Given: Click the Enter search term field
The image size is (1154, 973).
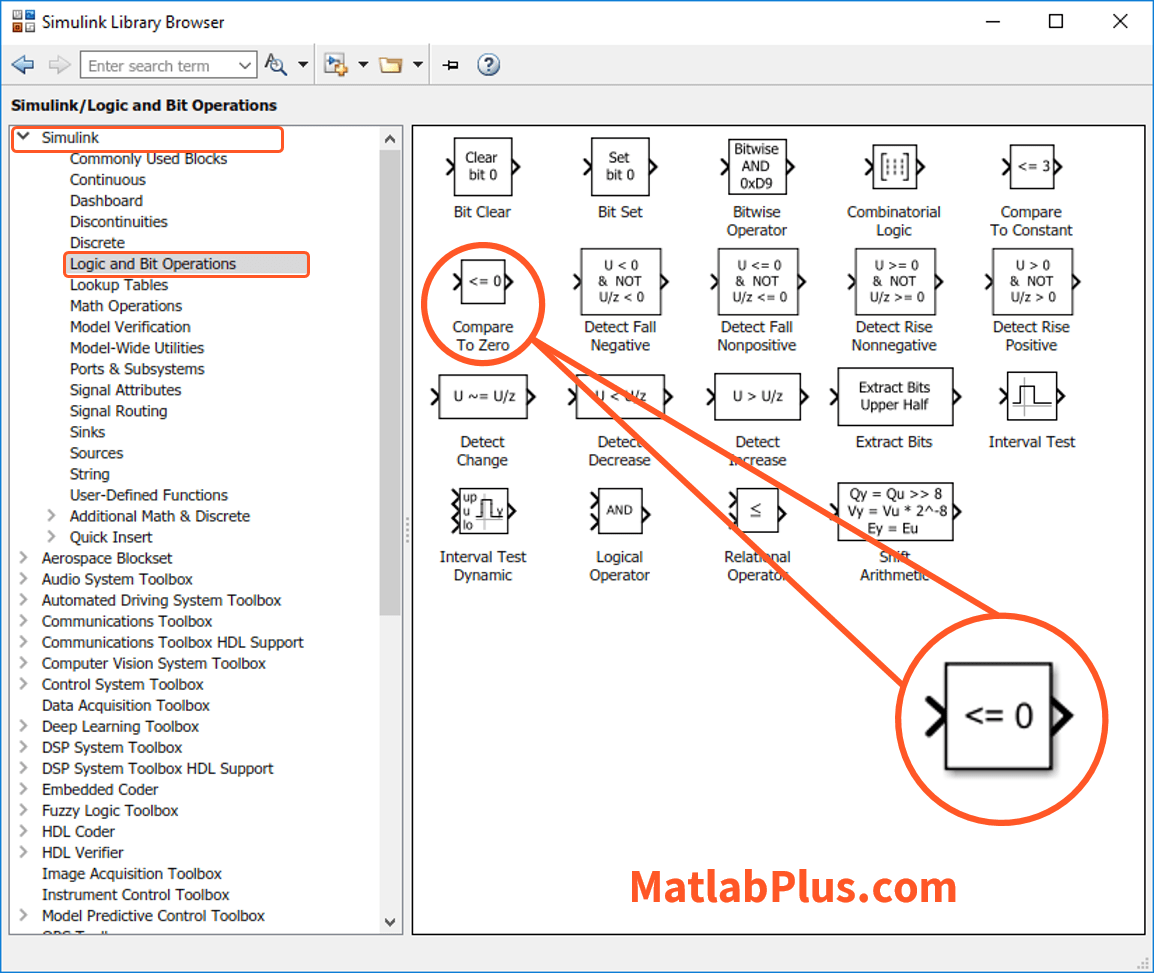Looking at the screenshot, I should [159, 66].
